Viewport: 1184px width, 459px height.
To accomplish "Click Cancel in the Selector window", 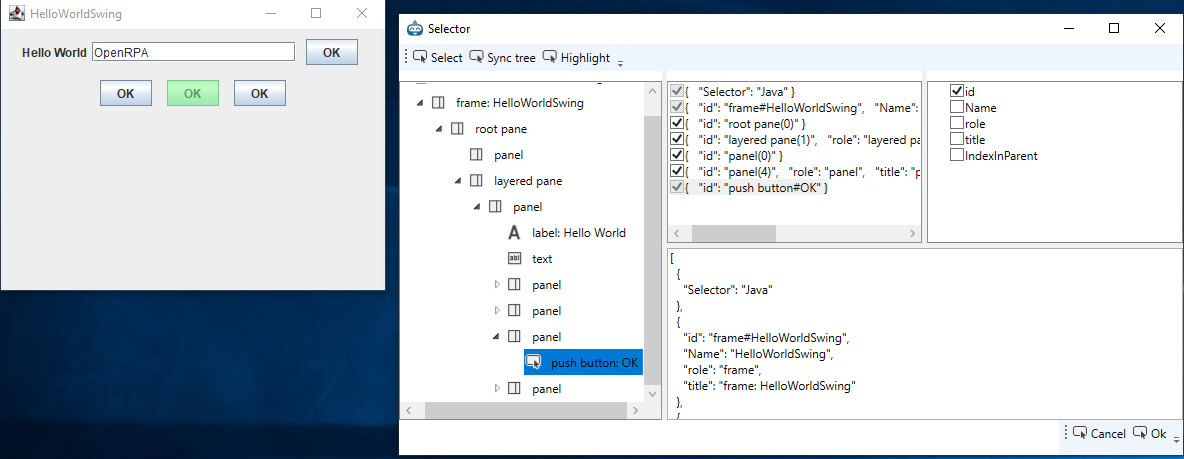I will [x=1099, y=433].
